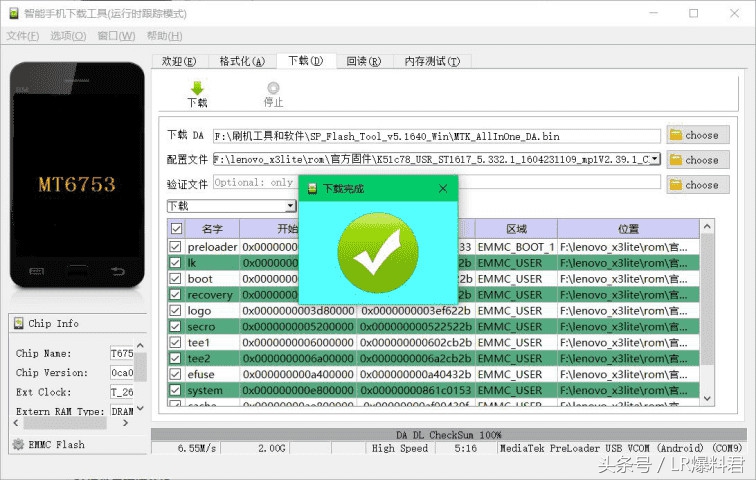Image resolution: width=756 pixels, height=480 pixels.
Task: Uncheck the logo partition checkbox
Action: pyautogui.click(x=176, y=310)
